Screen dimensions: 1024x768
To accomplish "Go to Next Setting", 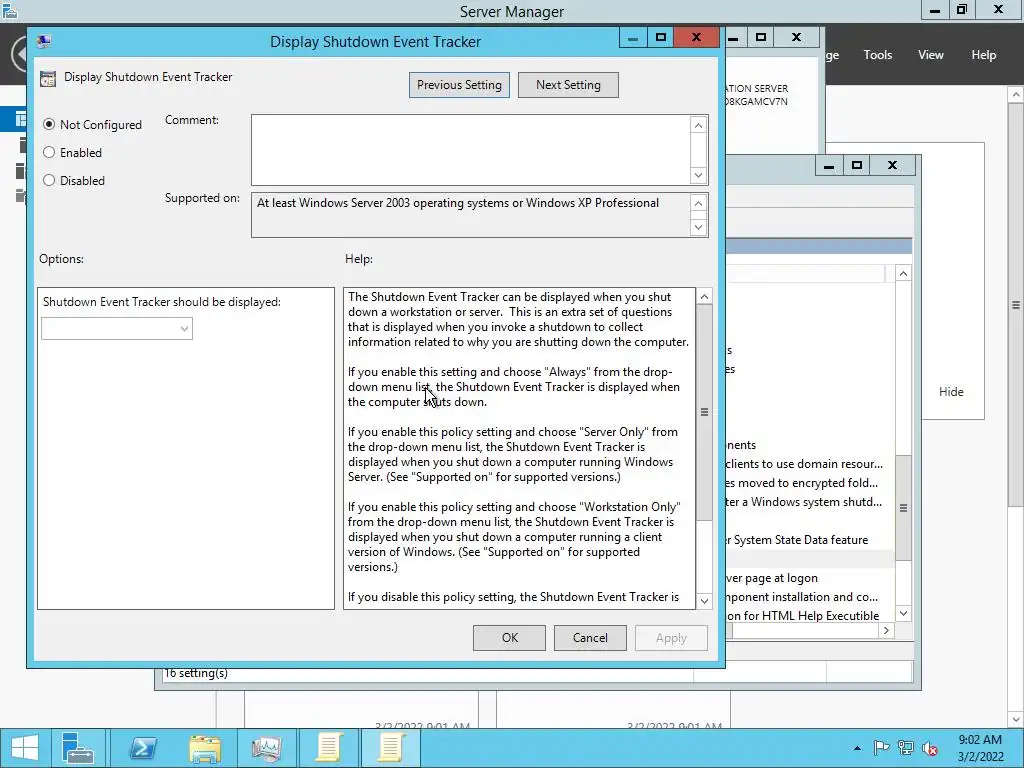I will tap(568, 85).
